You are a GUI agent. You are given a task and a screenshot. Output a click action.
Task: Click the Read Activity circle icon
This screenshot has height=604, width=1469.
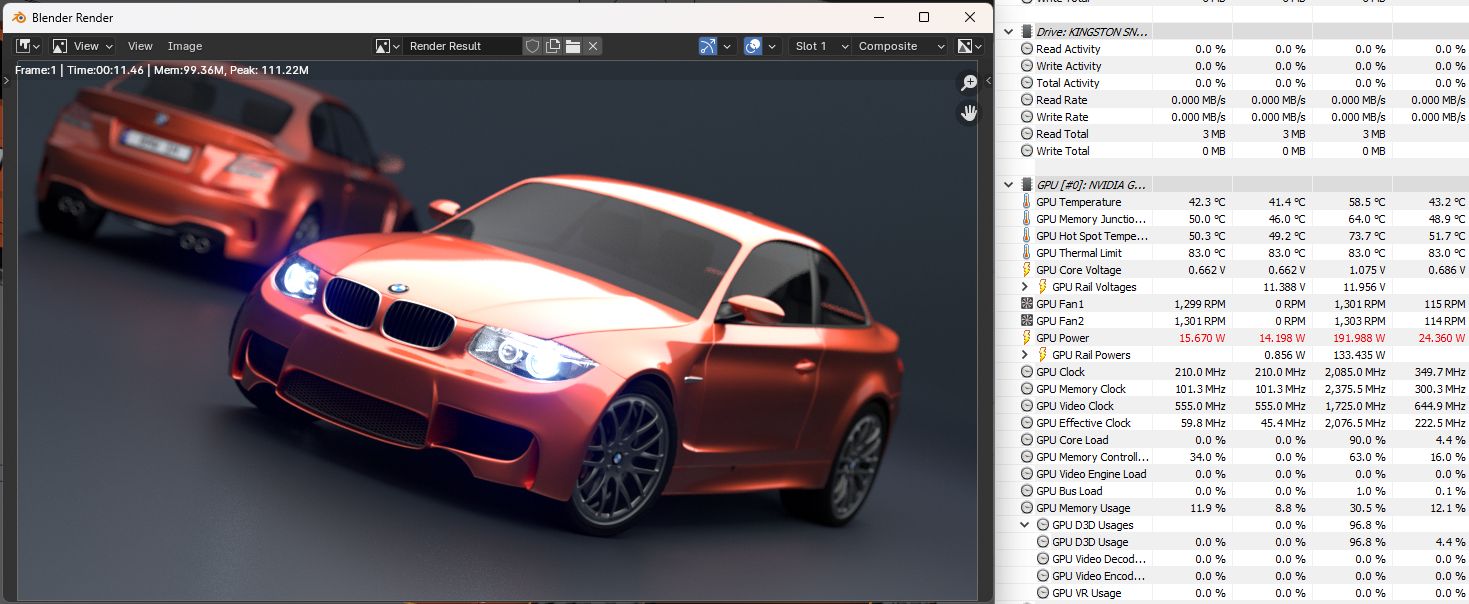coord(1027,49)
